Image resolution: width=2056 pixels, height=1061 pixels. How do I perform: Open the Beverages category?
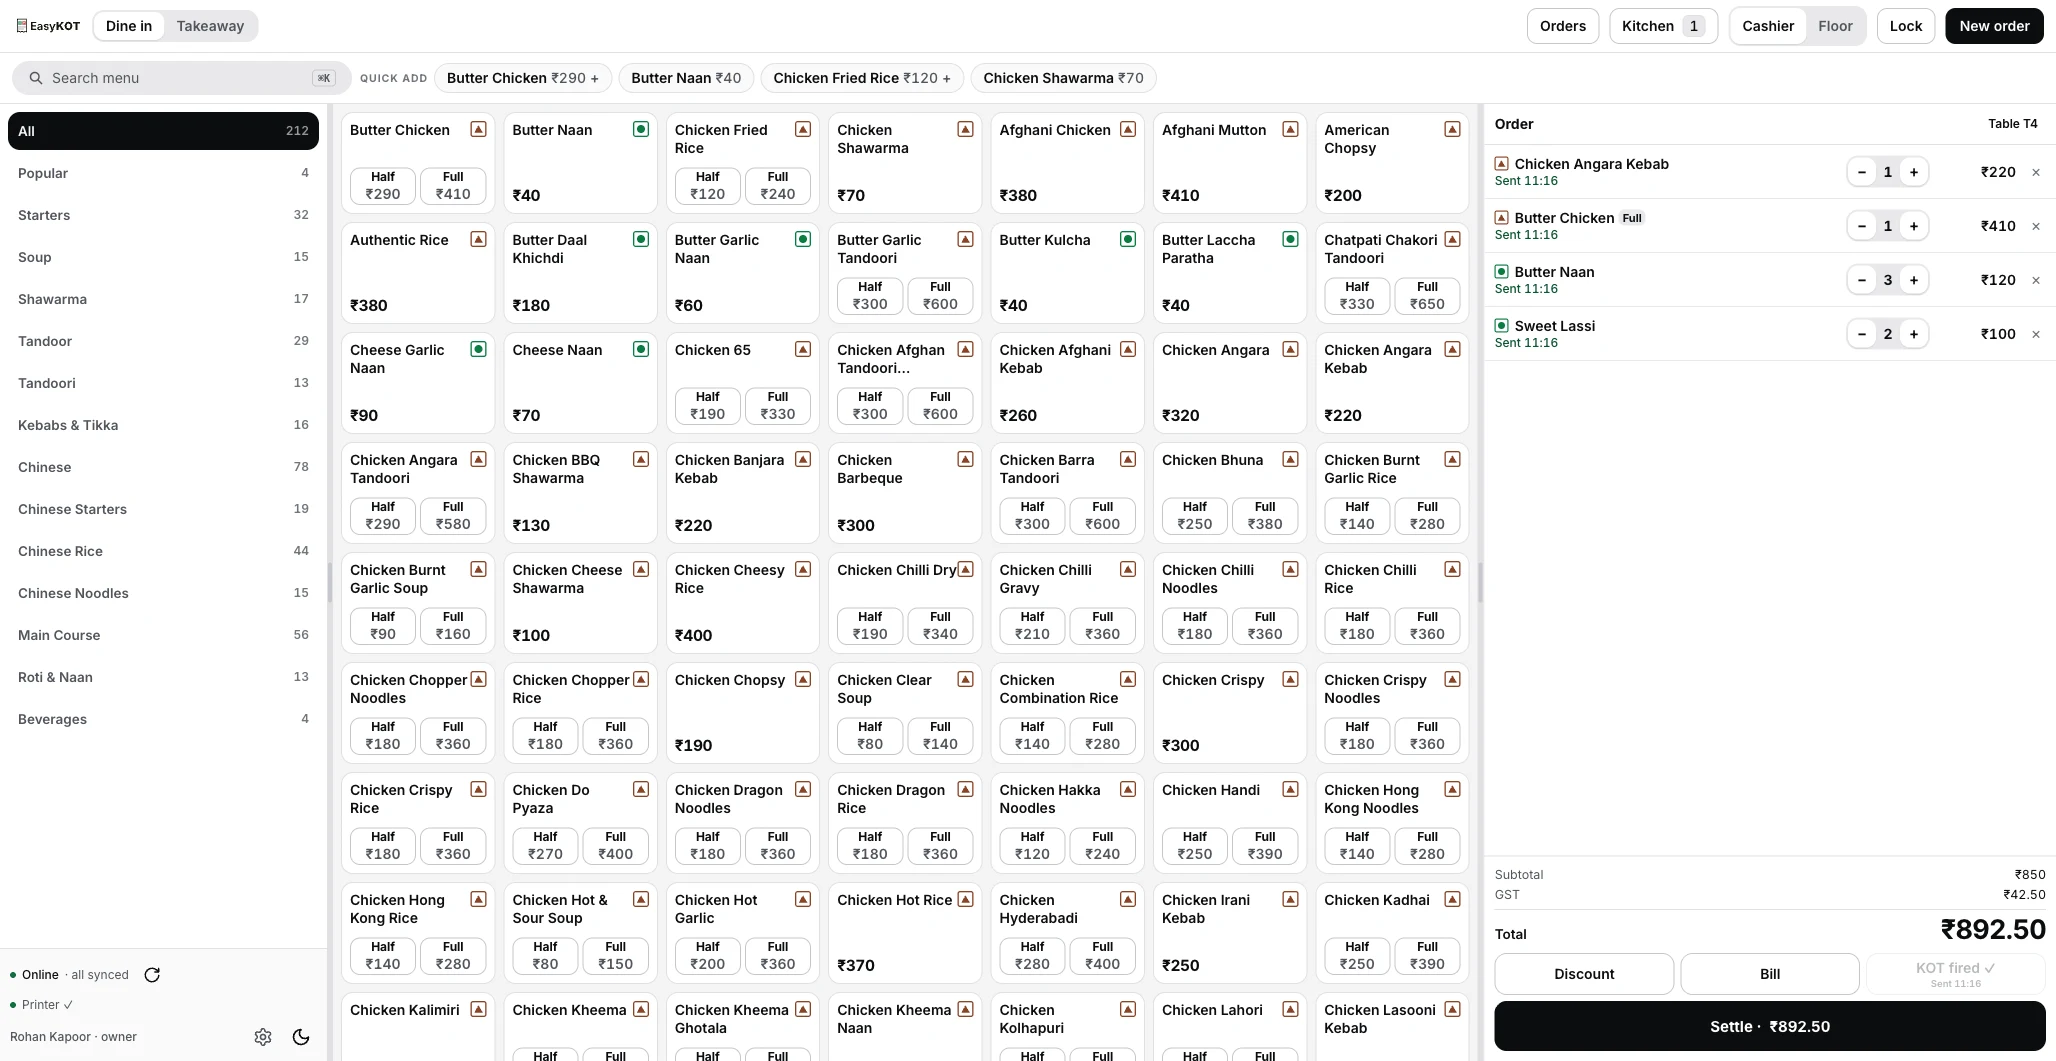(163, 719)
